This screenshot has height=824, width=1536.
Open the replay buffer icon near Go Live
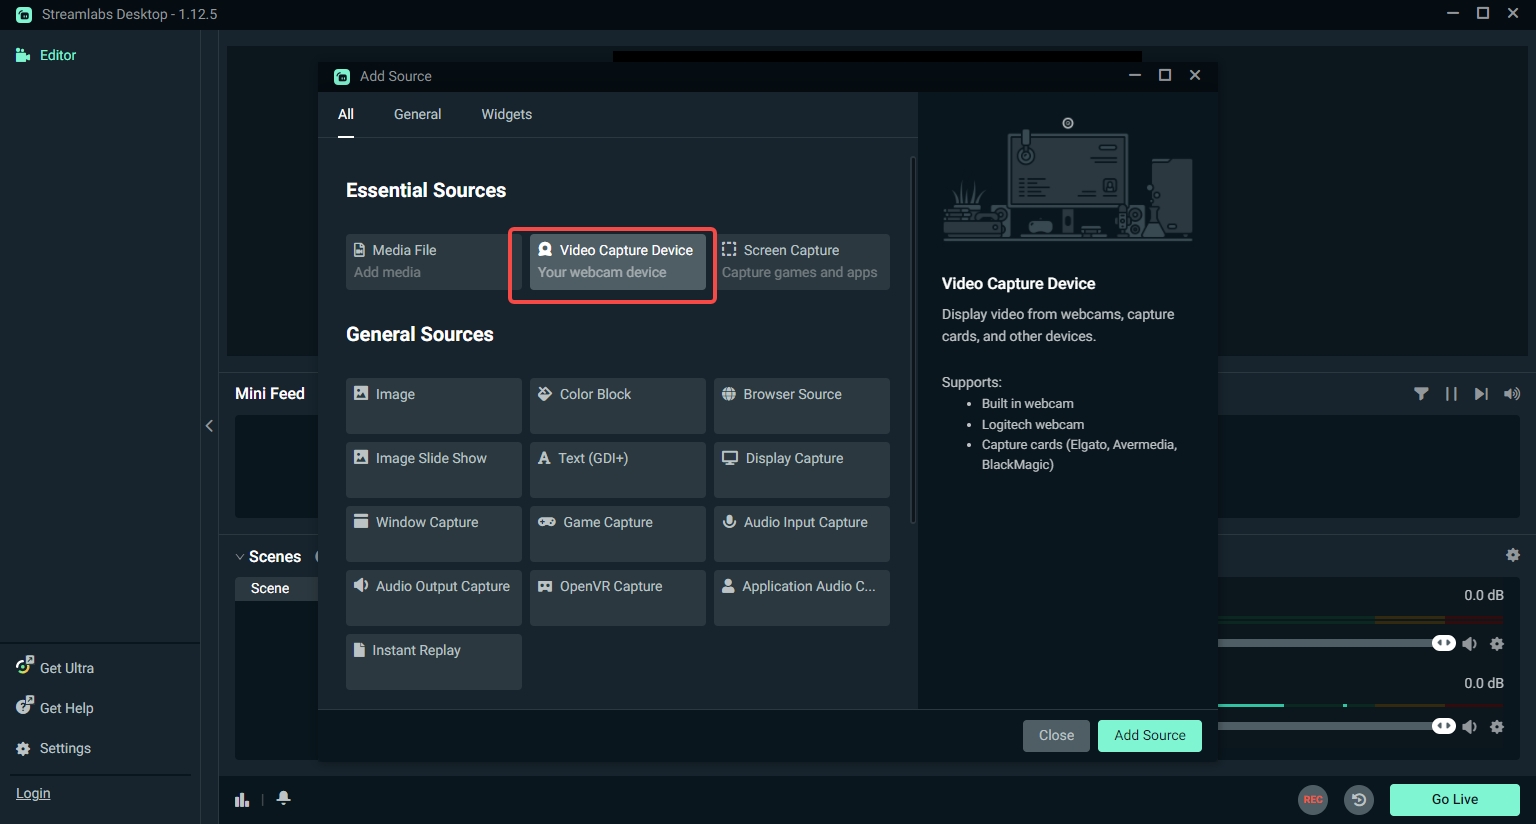click(x=1359, y=799)
